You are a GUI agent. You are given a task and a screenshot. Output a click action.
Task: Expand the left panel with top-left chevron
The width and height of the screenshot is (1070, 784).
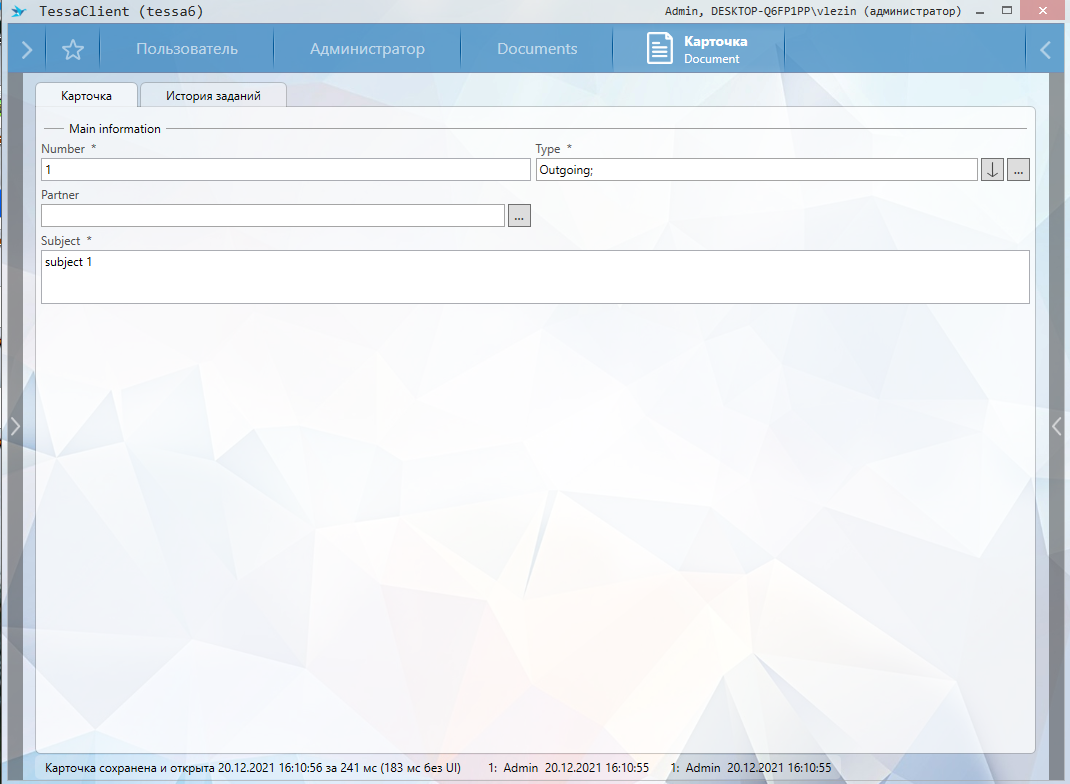point(27,49)
